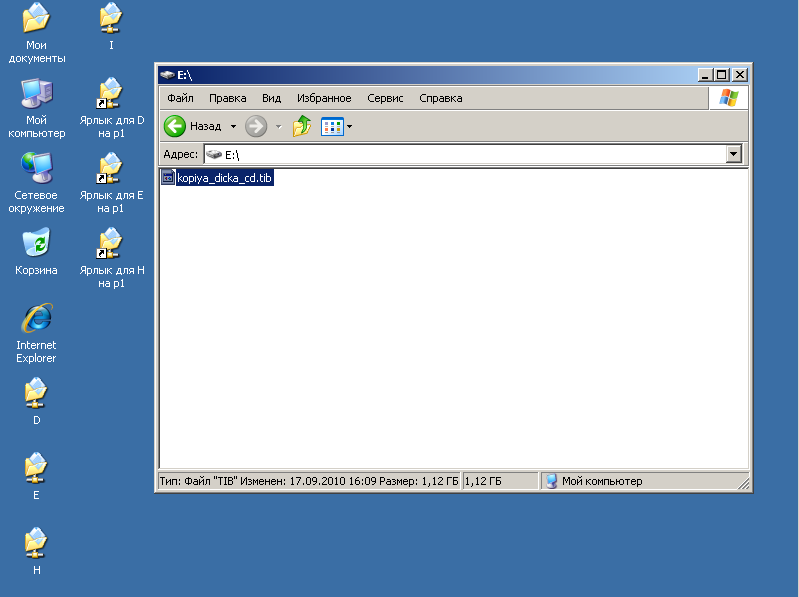799x597 pixels.
Task: Select the Сетевое окружение desktop icon
Action: click(36, 169)
